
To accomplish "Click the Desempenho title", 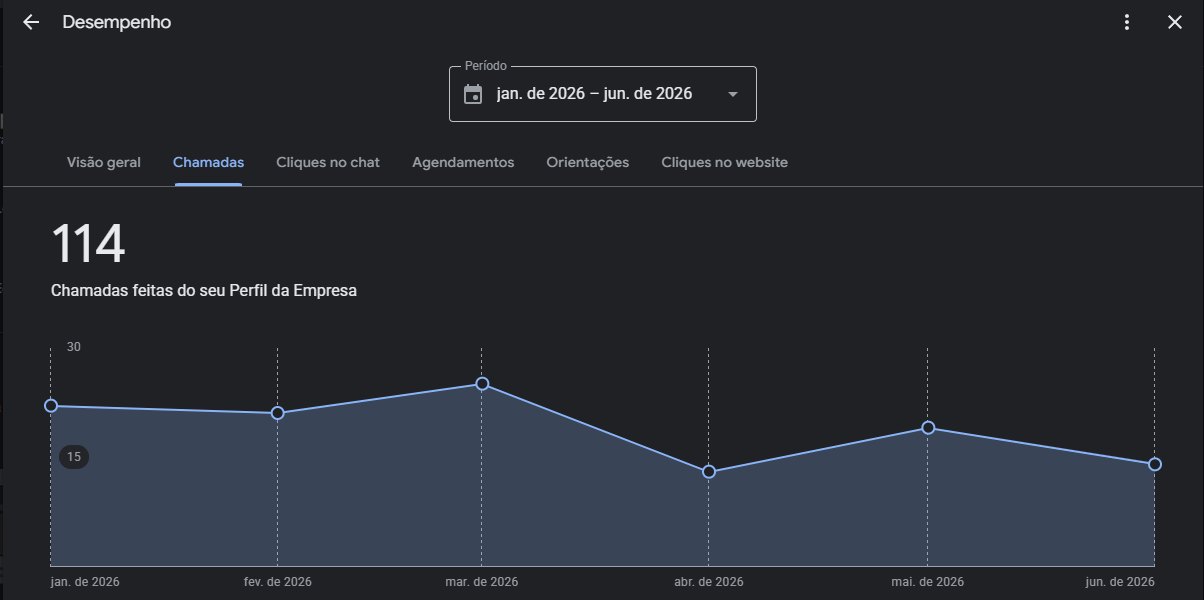I will (117, 22).
